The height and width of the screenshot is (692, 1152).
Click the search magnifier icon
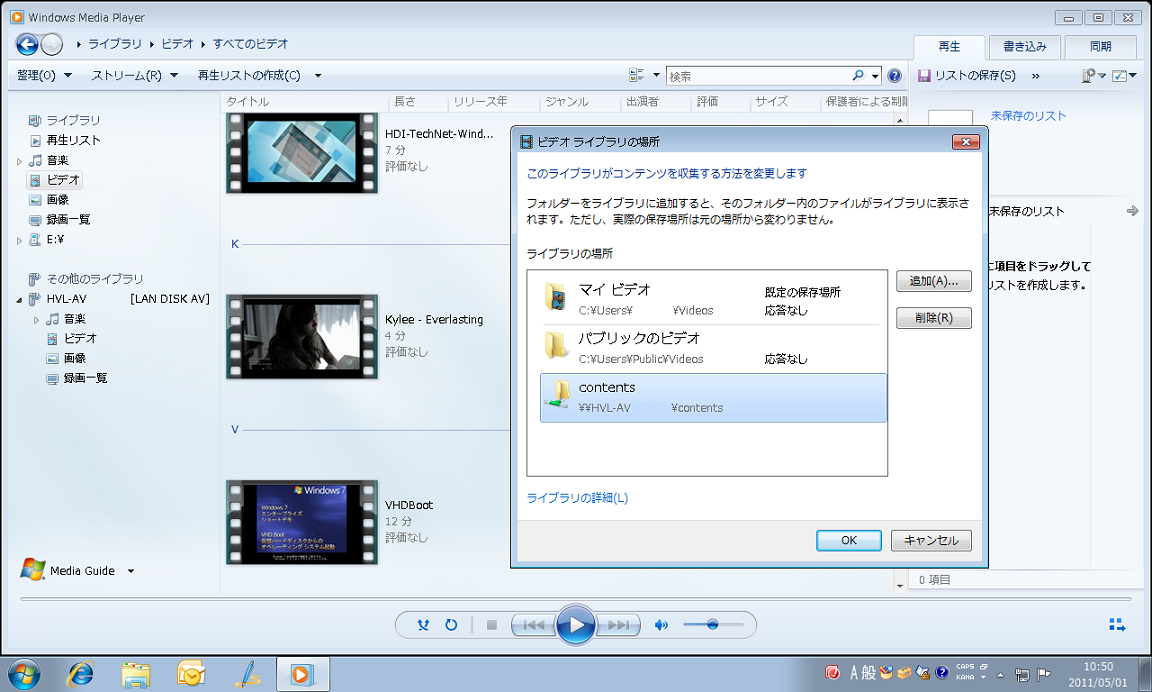857,76
